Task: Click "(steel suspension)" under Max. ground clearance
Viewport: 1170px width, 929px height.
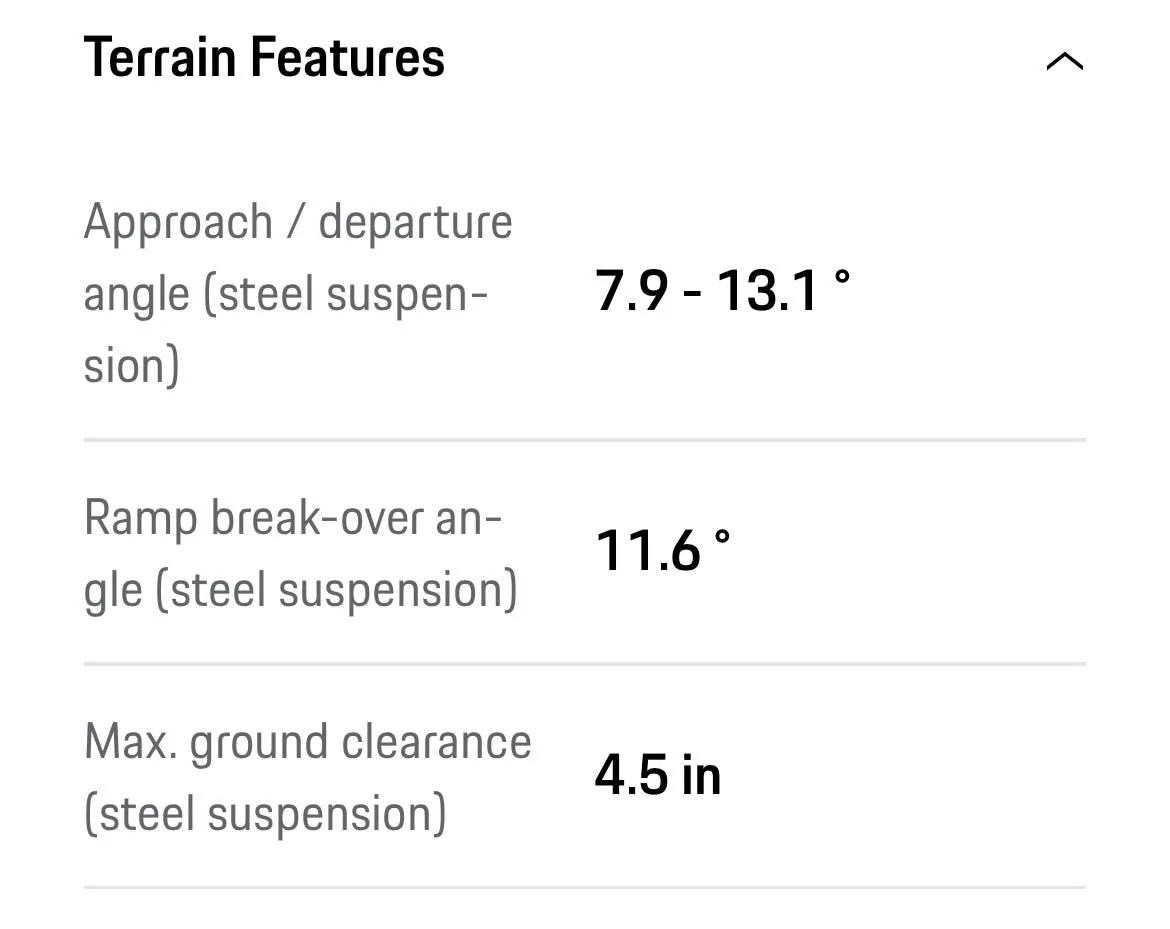Action: 265,813
